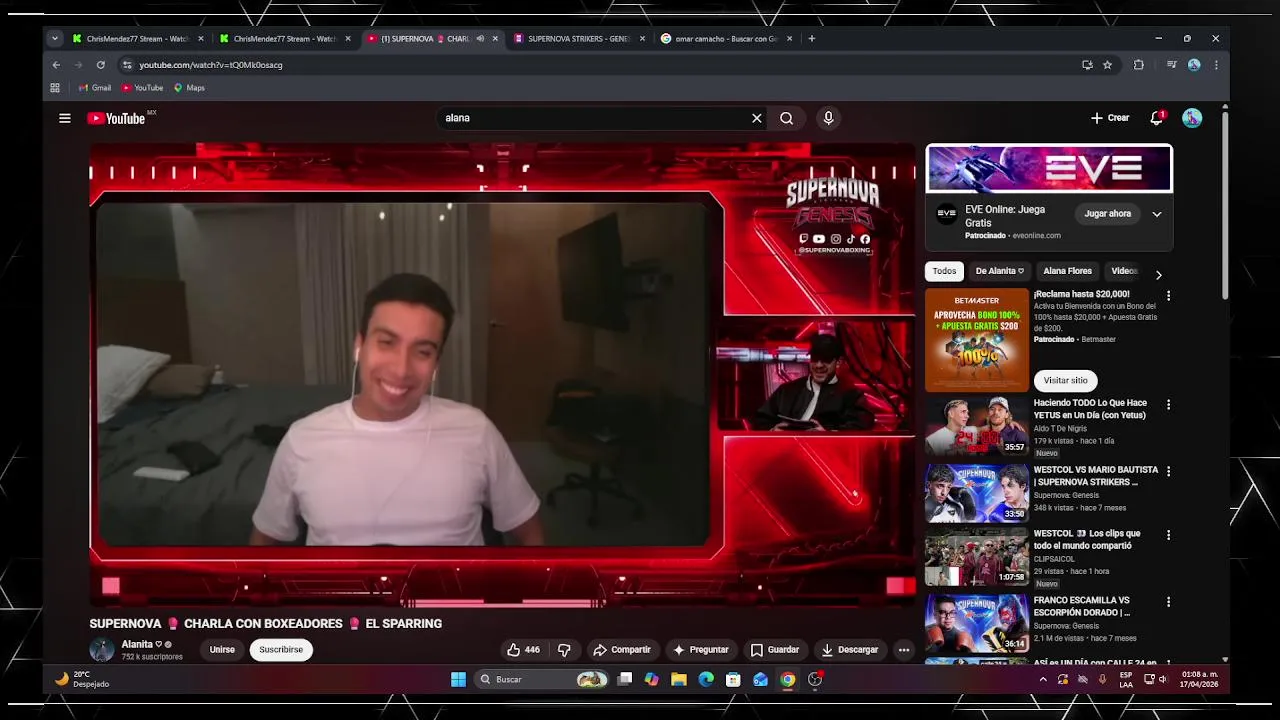
Task: Expand the EVE Online ad chevron
Action: (x=1157, y=214)
